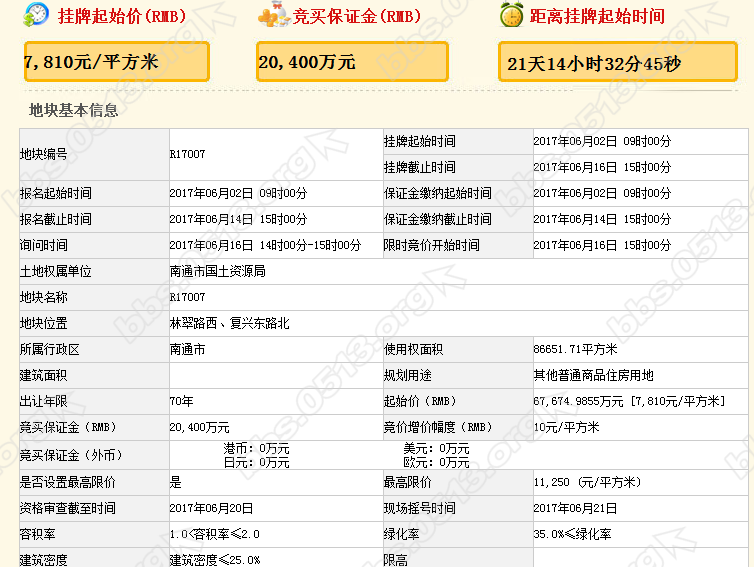Click the value 1.0<容积率≤2.0
This screenshot has height=567, width=754.
[x=214, y=534]
